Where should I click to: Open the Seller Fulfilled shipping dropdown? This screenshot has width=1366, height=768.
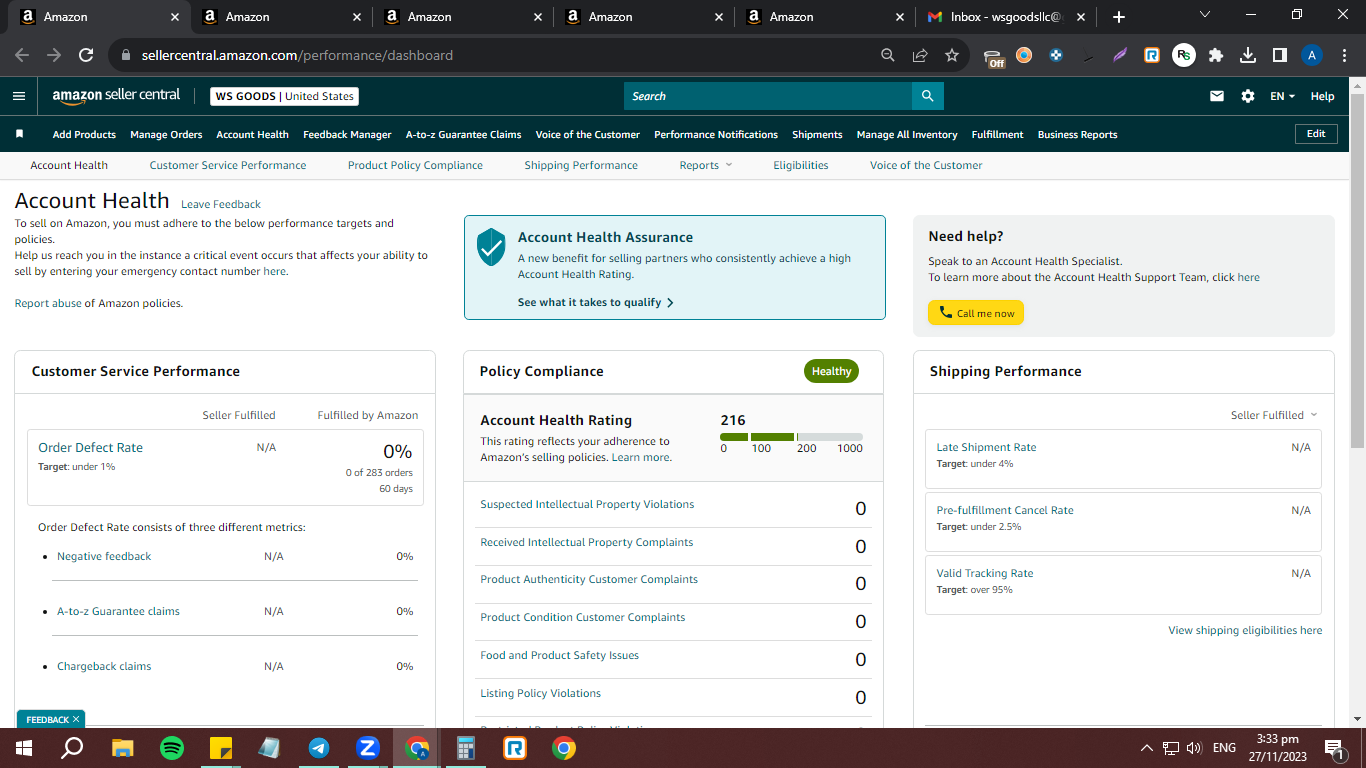pyautogui.click(x=1274, y=415)
